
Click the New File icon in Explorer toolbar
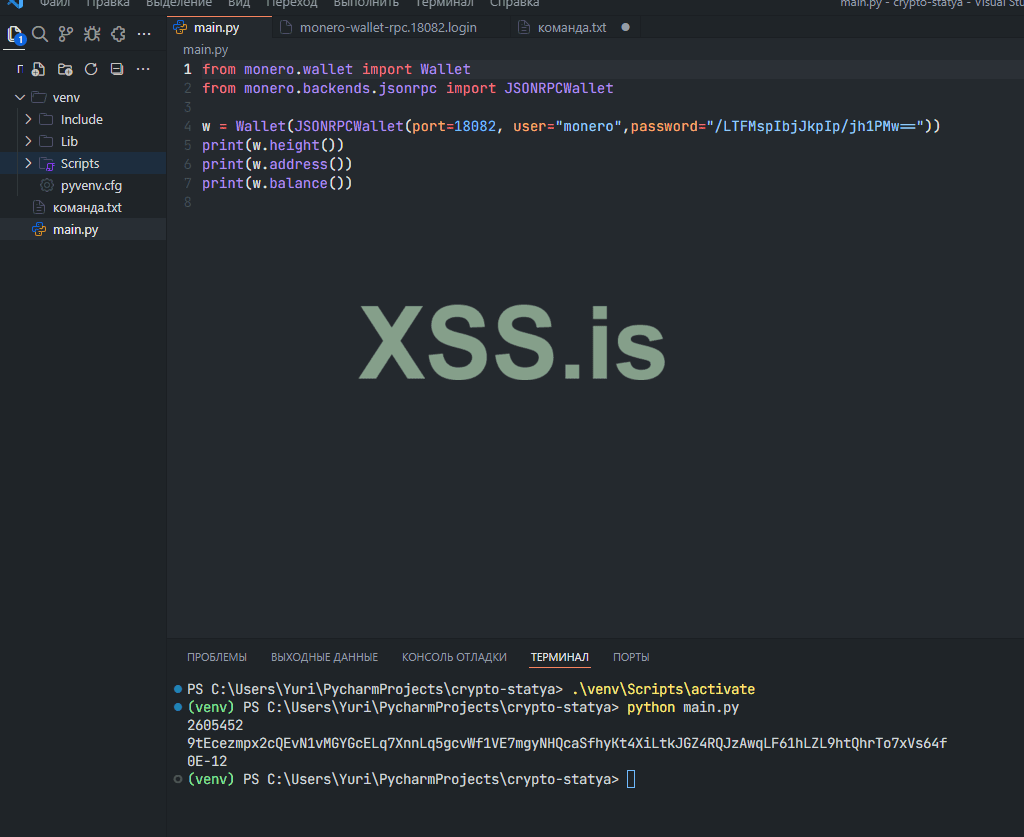point(39,69)
